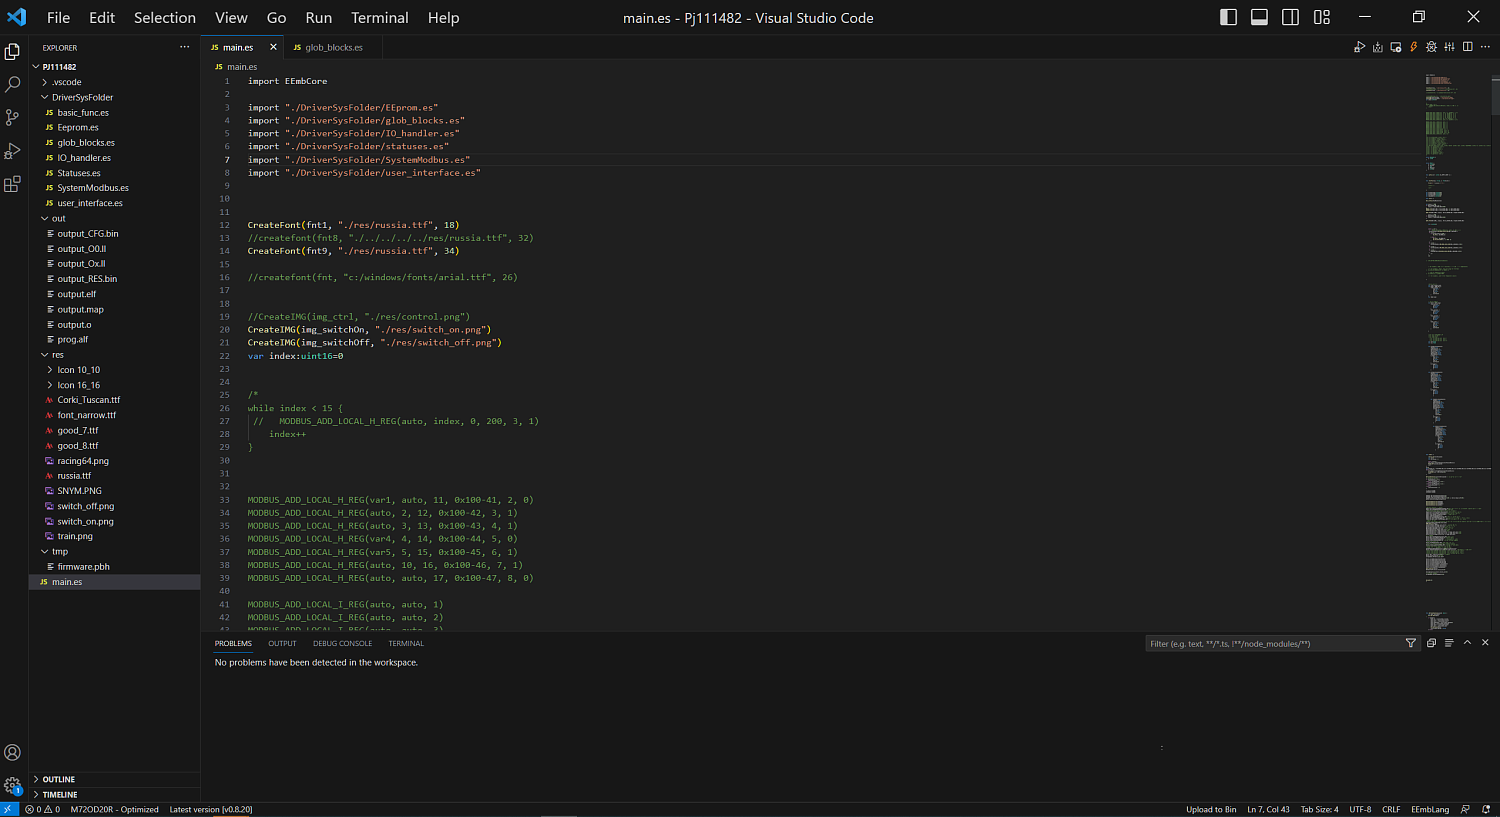Expand the Icon 10_10 folder
Viewport: 1500px width, 817px height.
[x=78, y=370]
